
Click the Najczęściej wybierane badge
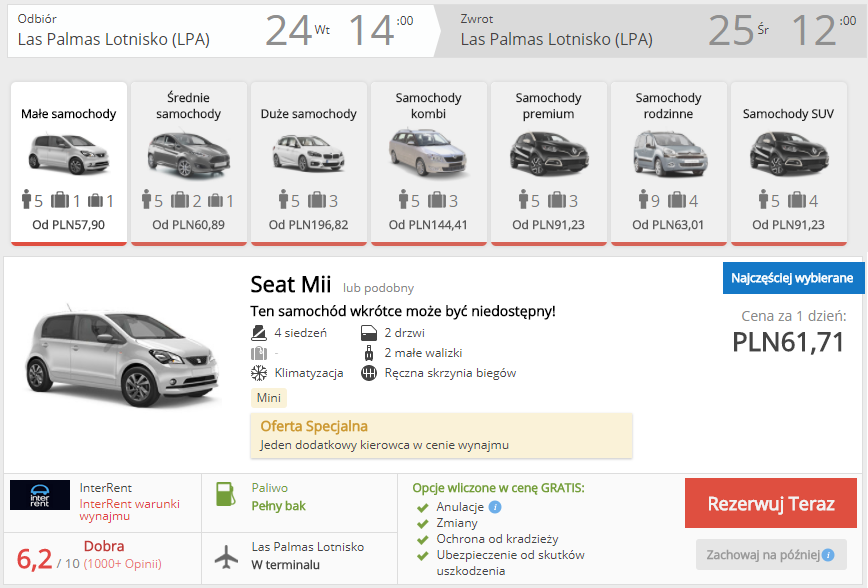pos(793,278)
